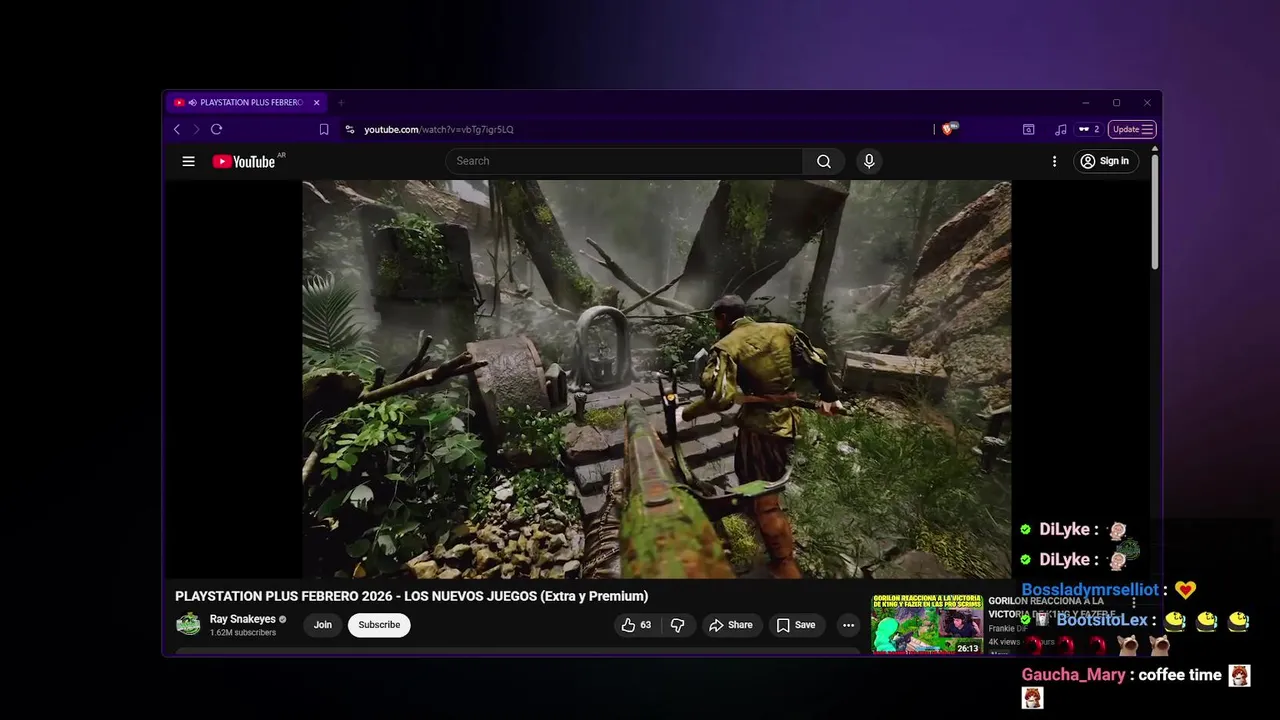Screen dimensions: 1280x720
Task: Dislike the video
Action: click(677, 625)
